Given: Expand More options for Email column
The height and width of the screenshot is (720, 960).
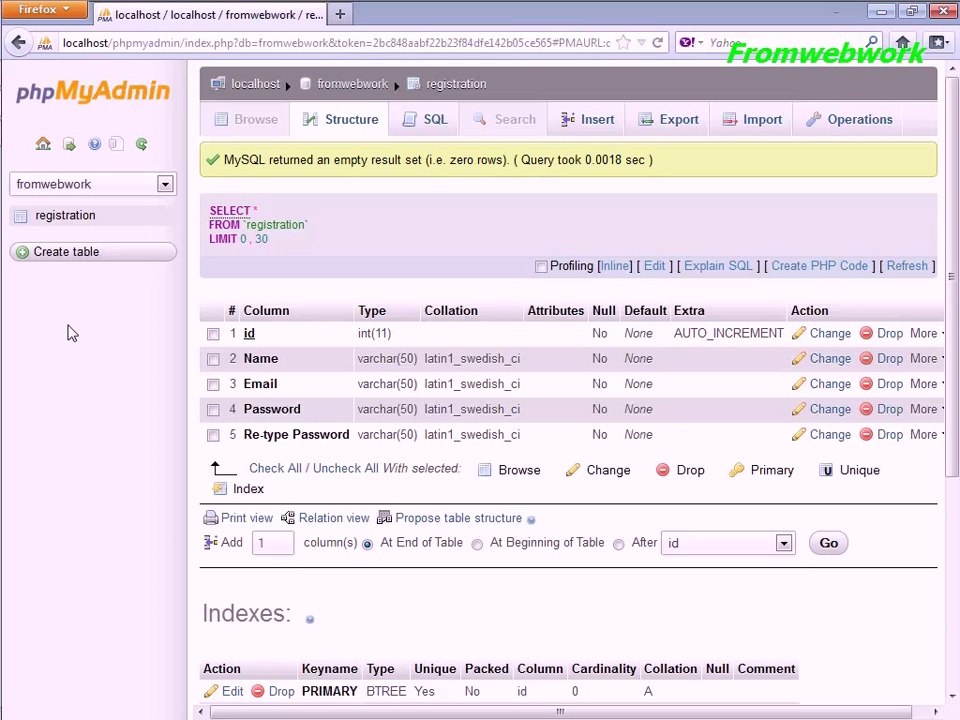Looking at the screenshot, I should click(926, 384).
